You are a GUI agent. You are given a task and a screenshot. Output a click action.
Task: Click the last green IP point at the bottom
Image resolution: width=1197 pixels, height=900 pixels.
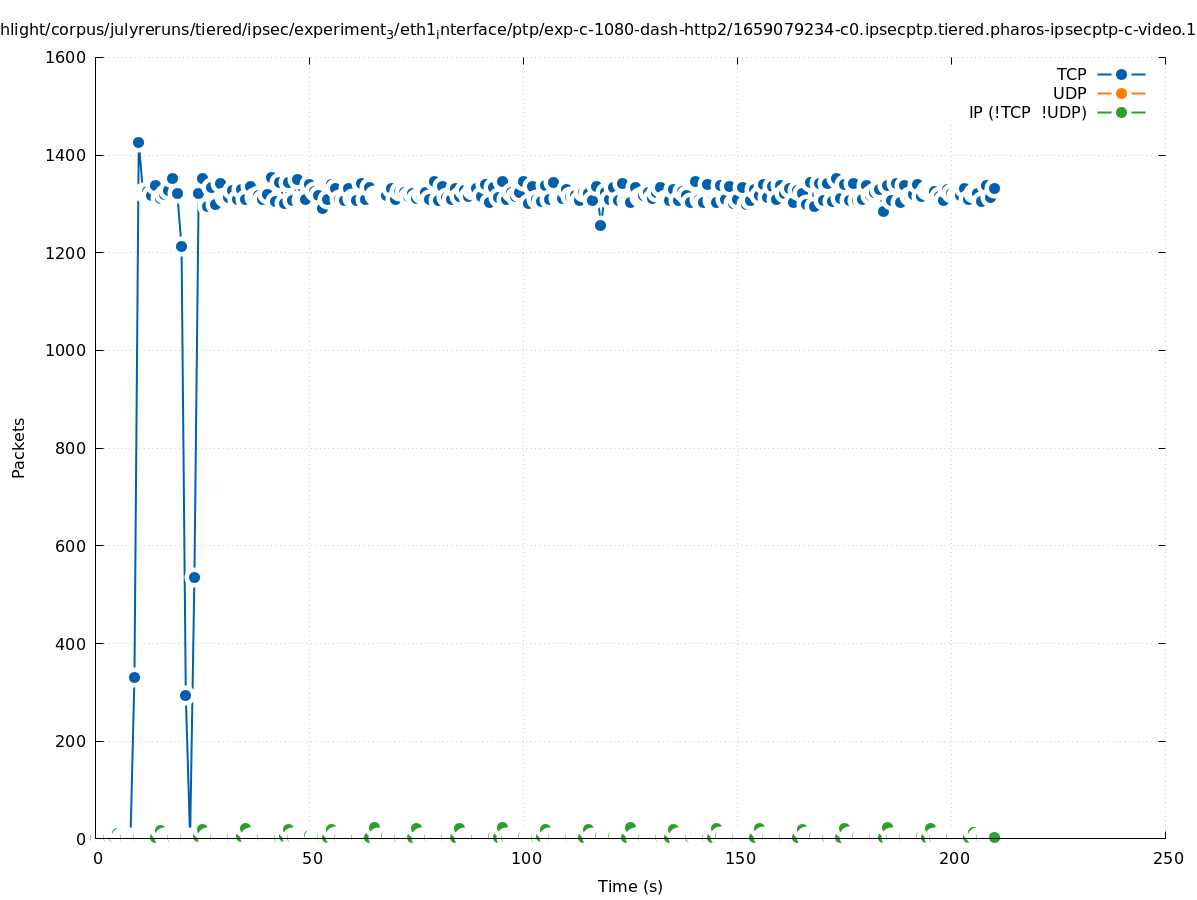click(x=994, y=837)
